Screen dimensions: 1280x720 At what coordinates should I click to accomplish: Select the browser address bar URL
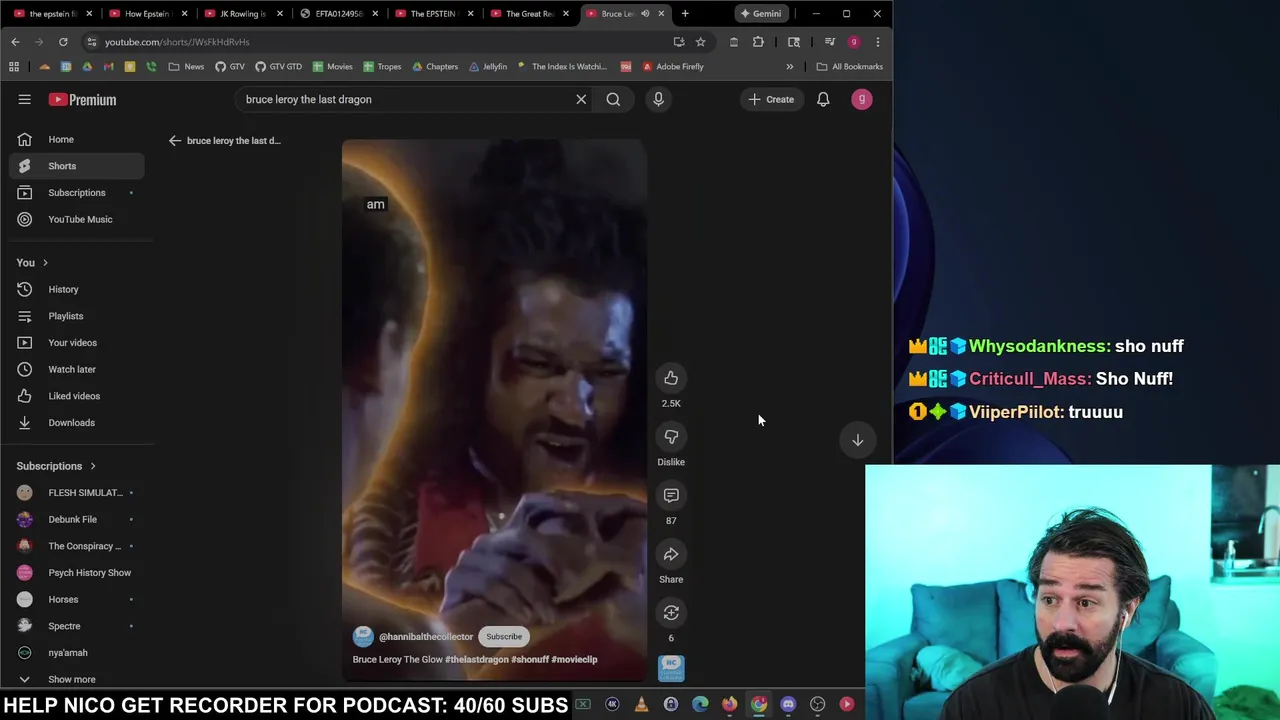point(177,42)
